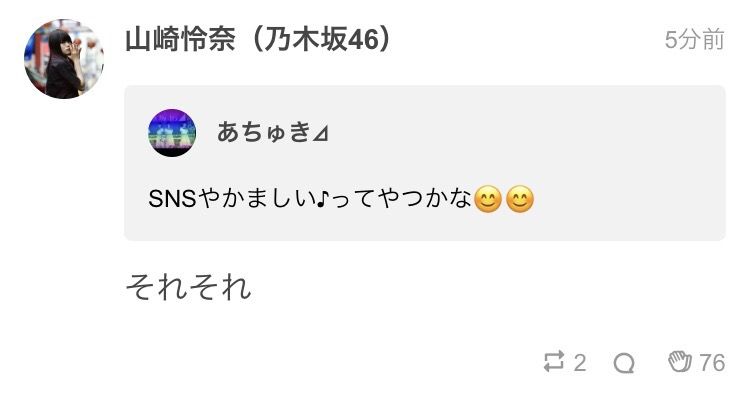
Task: Click the triangle symbol after あちゅき
Action: [320, 134]
